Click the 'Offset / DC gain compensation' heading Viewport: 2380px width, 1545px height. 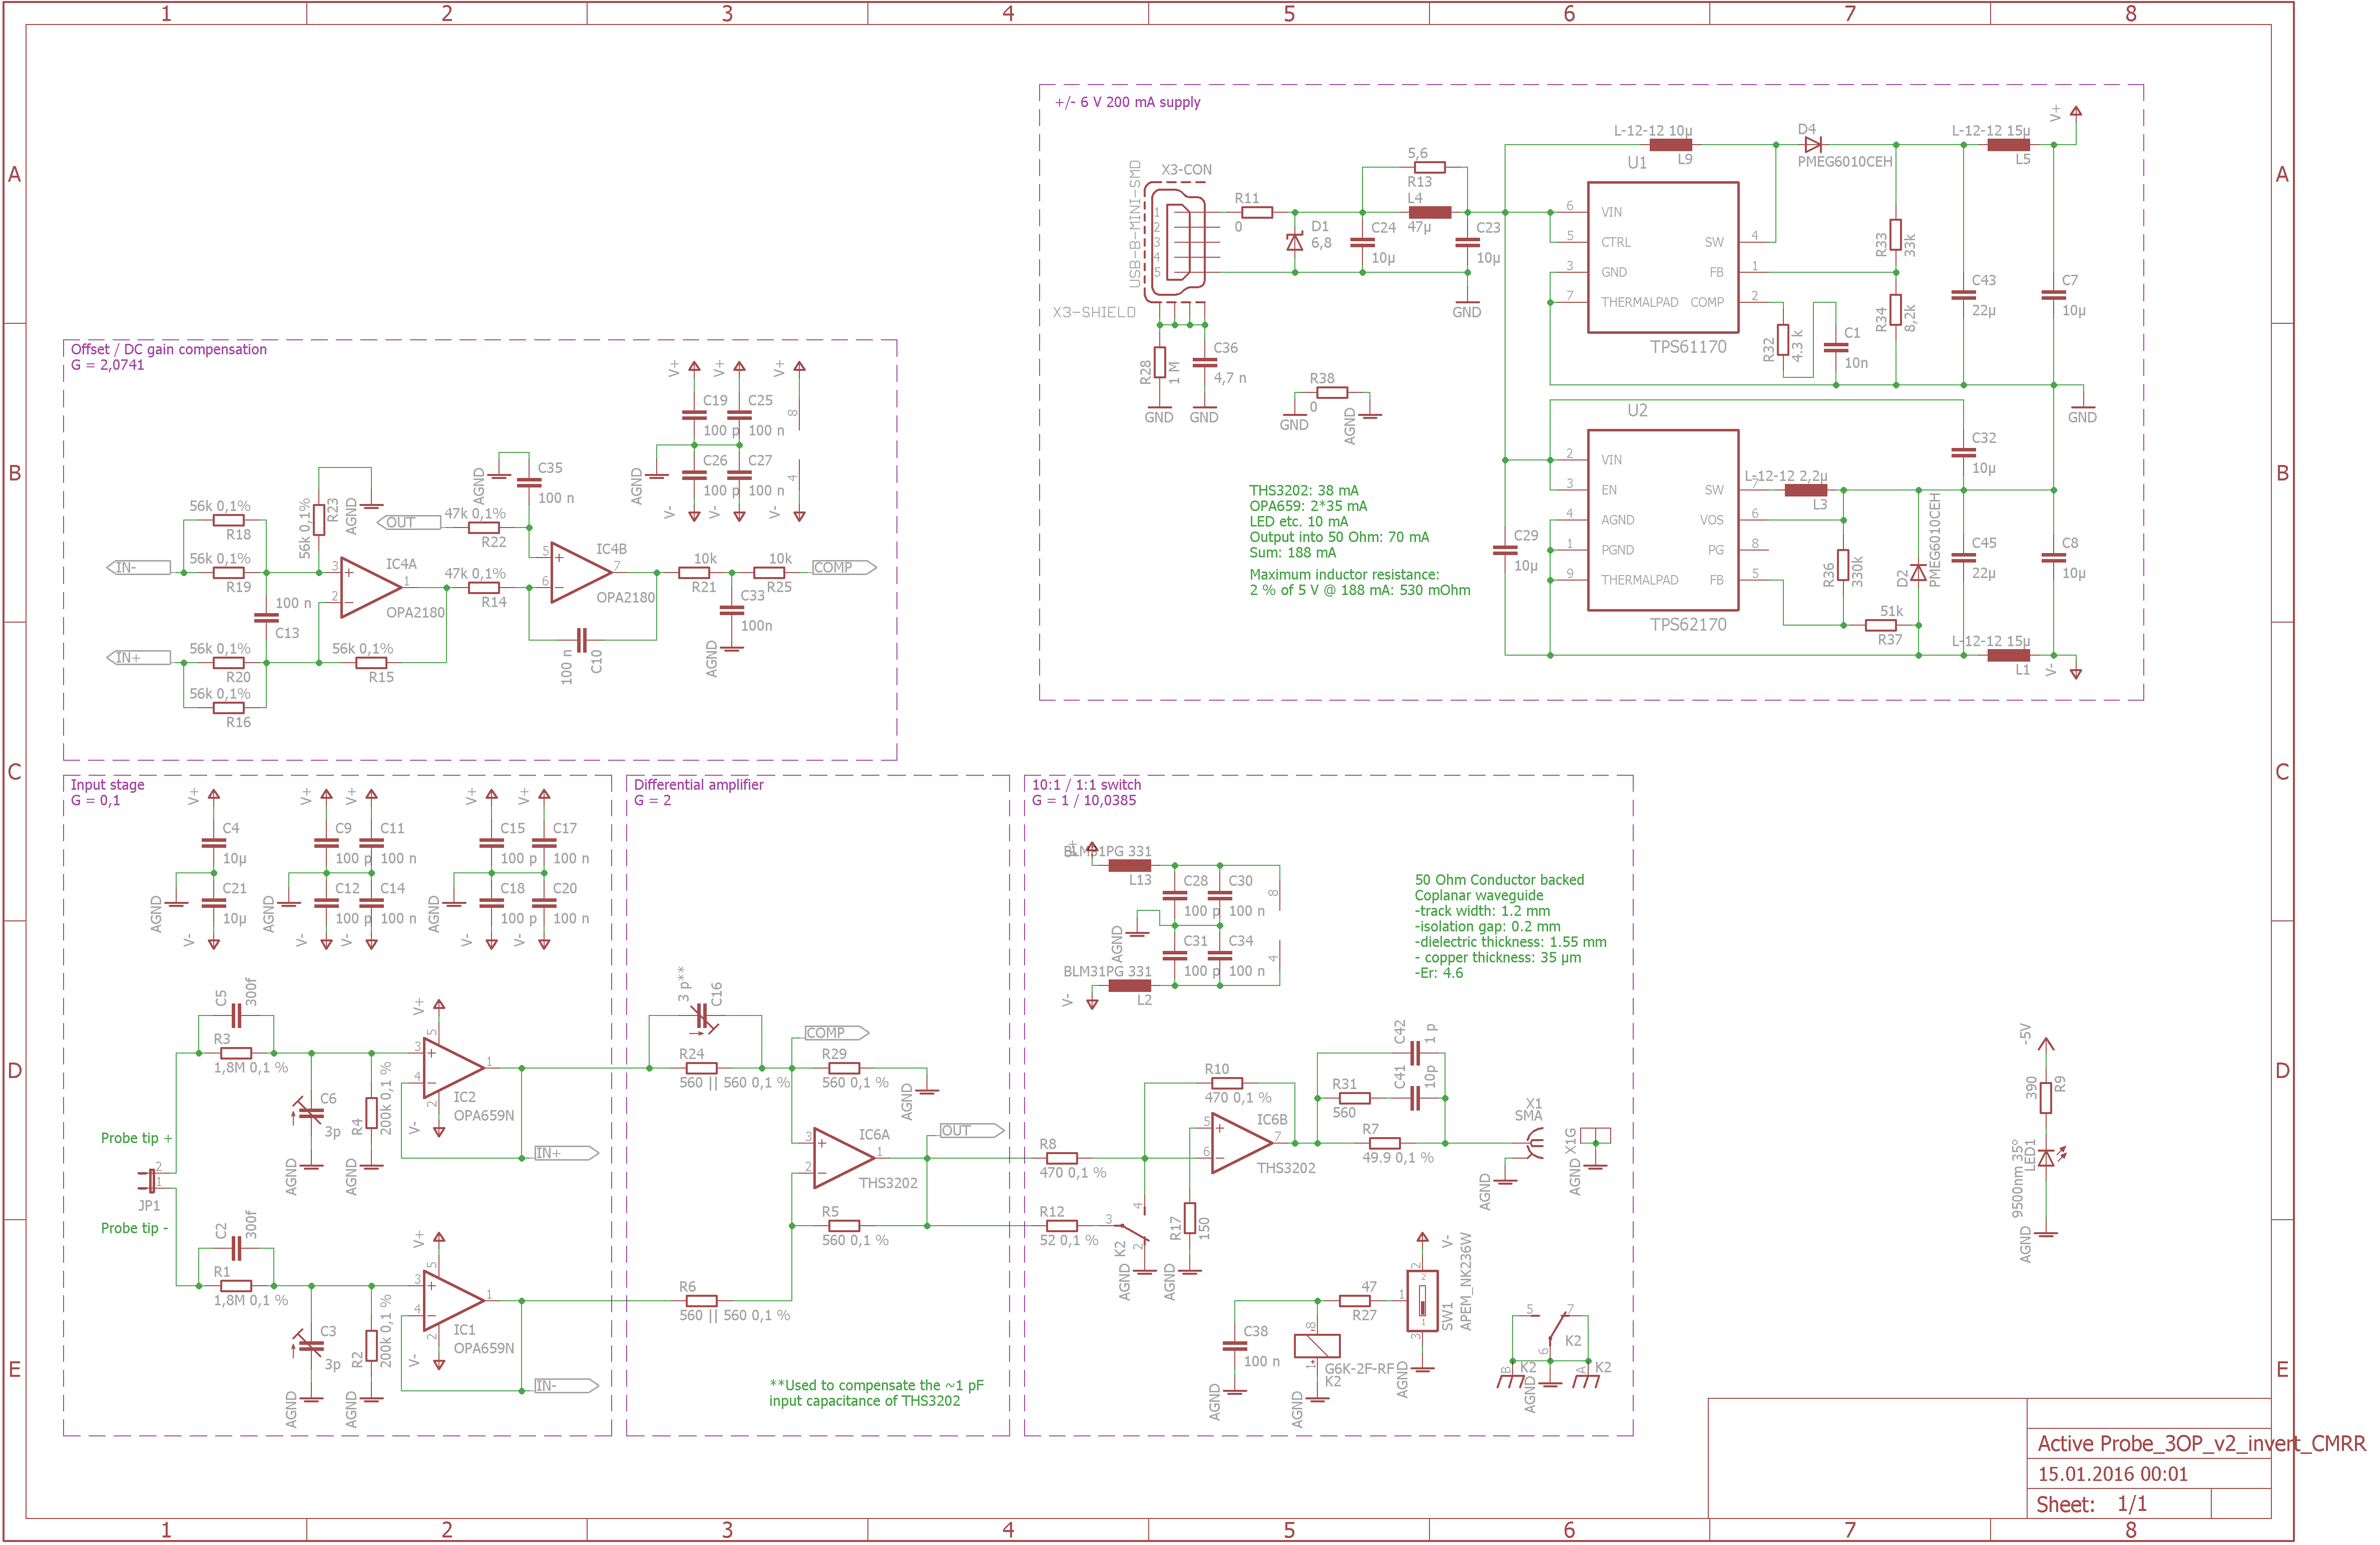click(x=169, y=349)
